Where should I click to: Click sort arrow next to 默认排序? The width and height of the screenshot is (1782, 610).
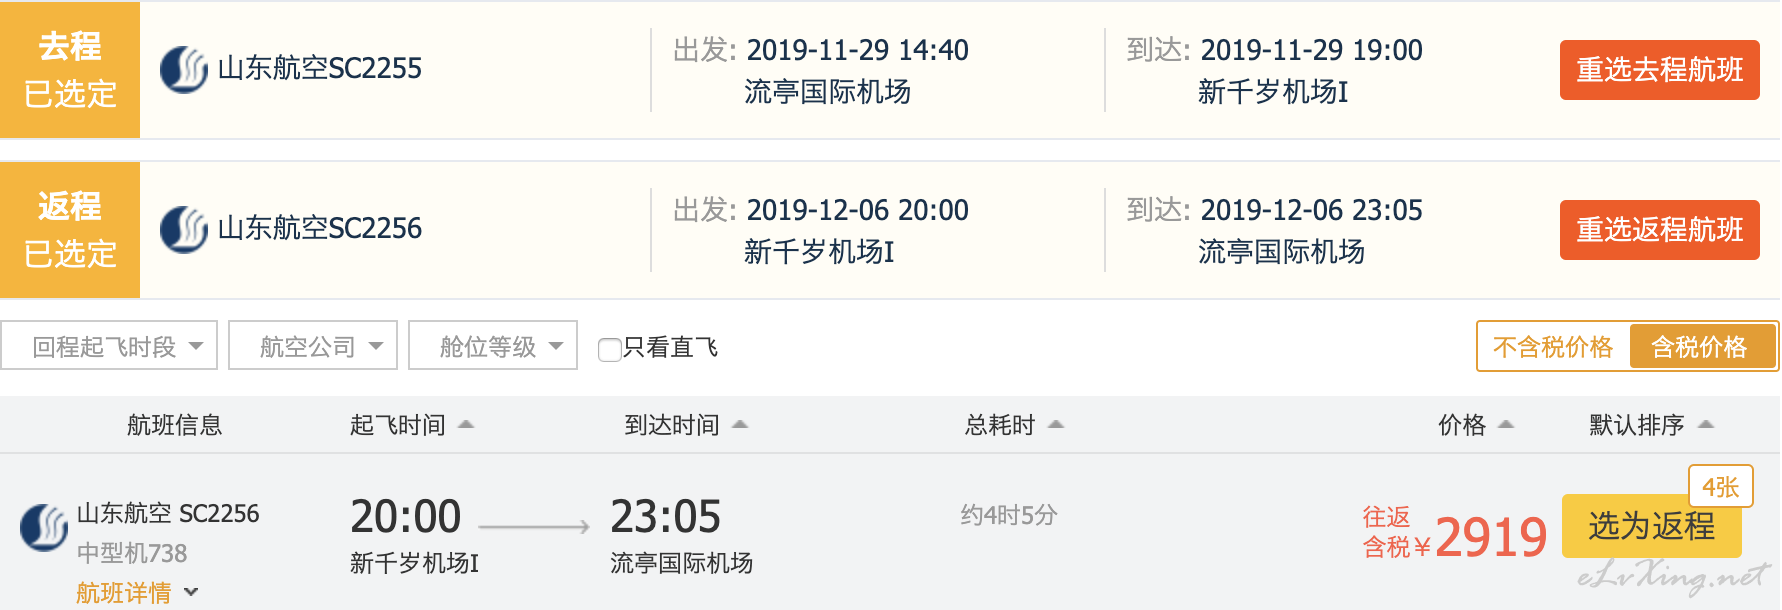[x=1706, y=425]
